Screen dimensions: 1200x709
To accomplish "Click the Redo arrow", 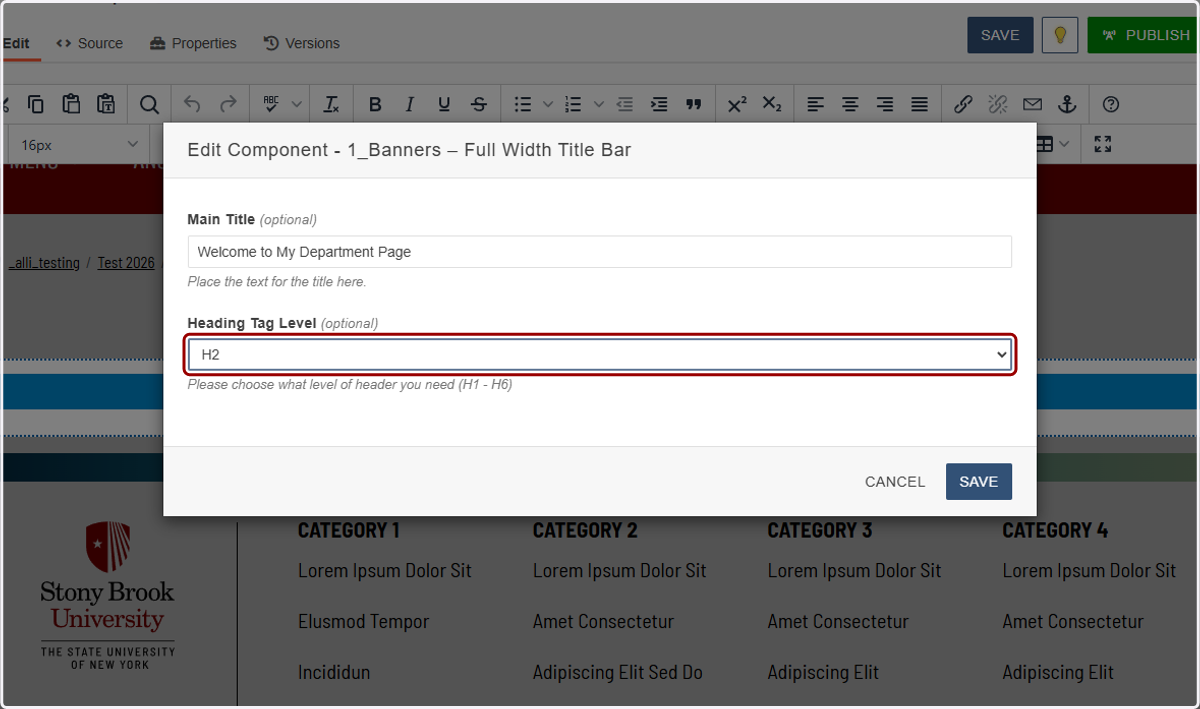I will click(x=228, y=104).
